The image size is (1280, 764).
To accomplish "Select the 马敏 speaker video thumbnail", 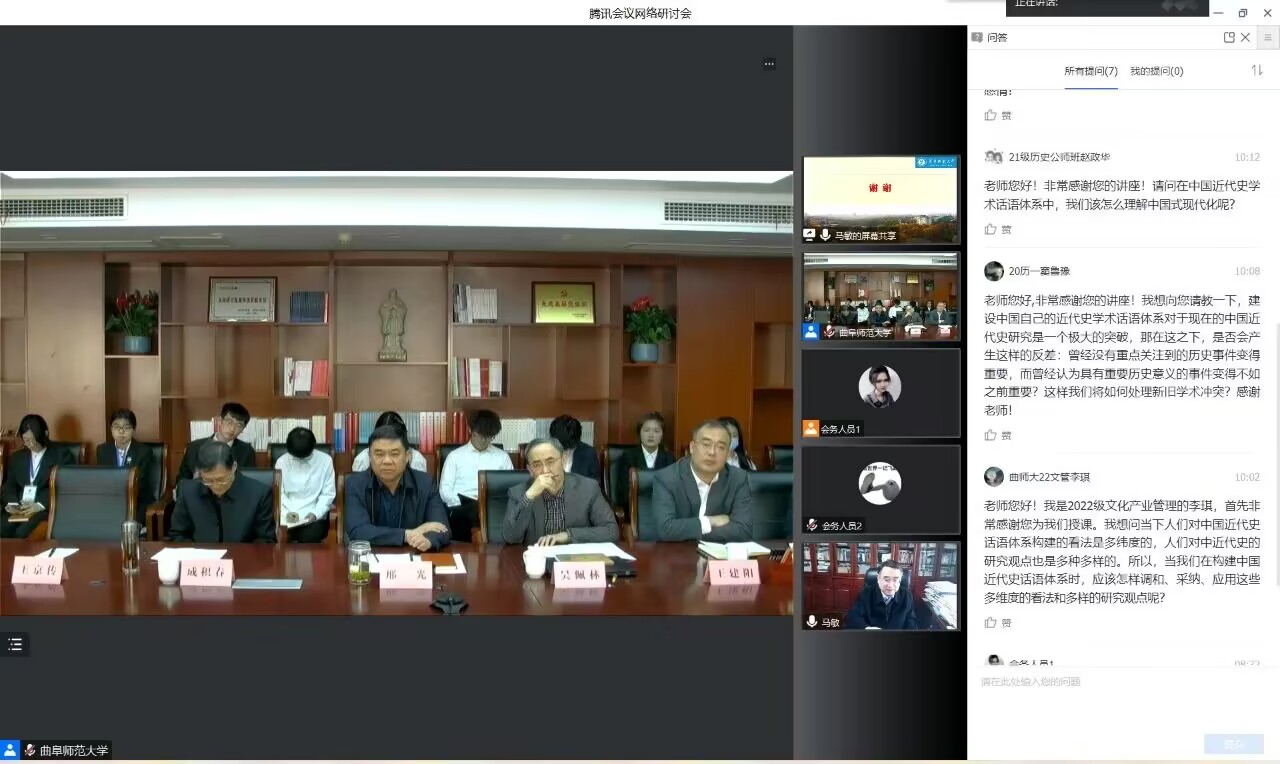I will (880, 586).
